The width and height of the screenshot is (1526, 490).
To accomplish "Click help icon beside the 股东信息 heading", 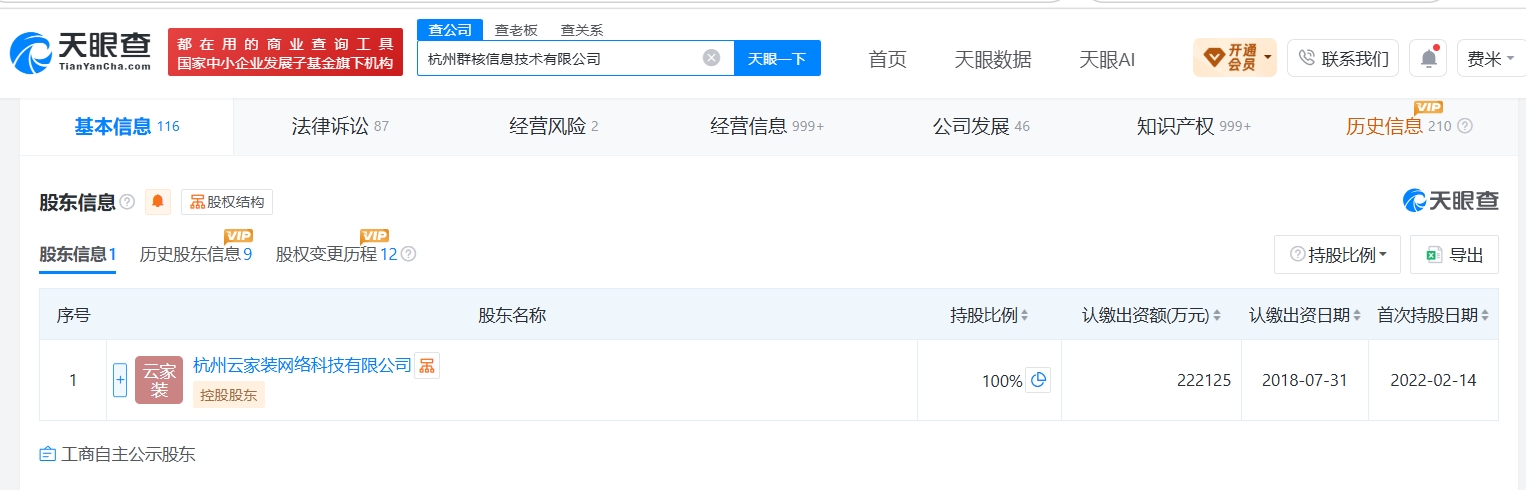I will [x=127, y=202].
